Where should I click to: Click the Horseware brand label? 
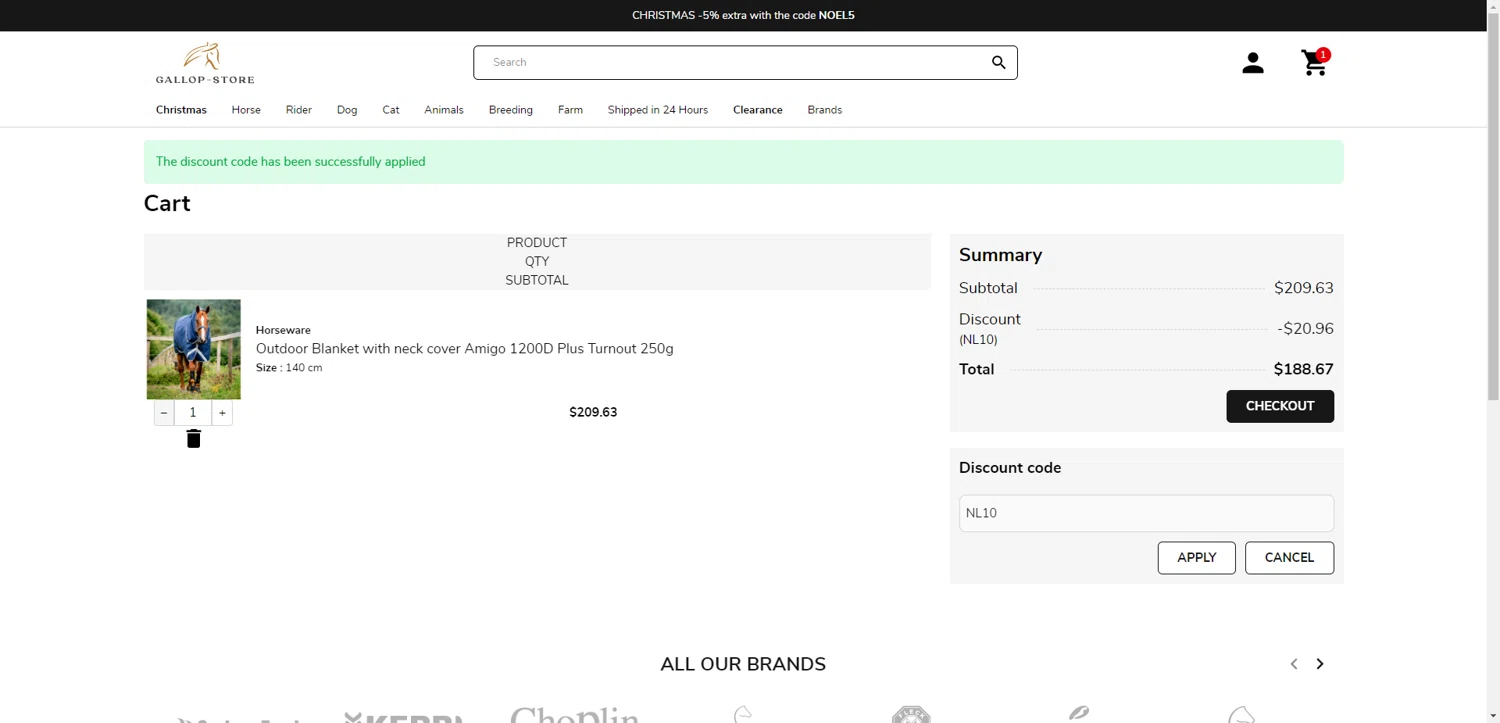click(x=283, y=330)
